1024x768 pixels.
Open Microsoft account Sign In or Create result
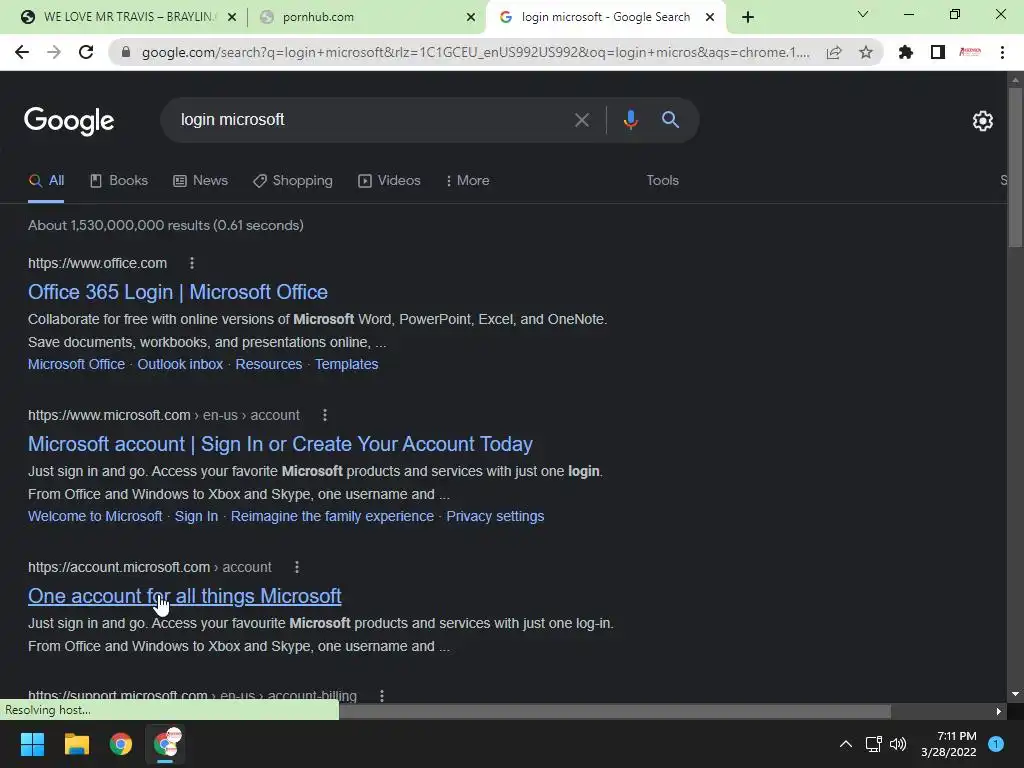point(280,444)
